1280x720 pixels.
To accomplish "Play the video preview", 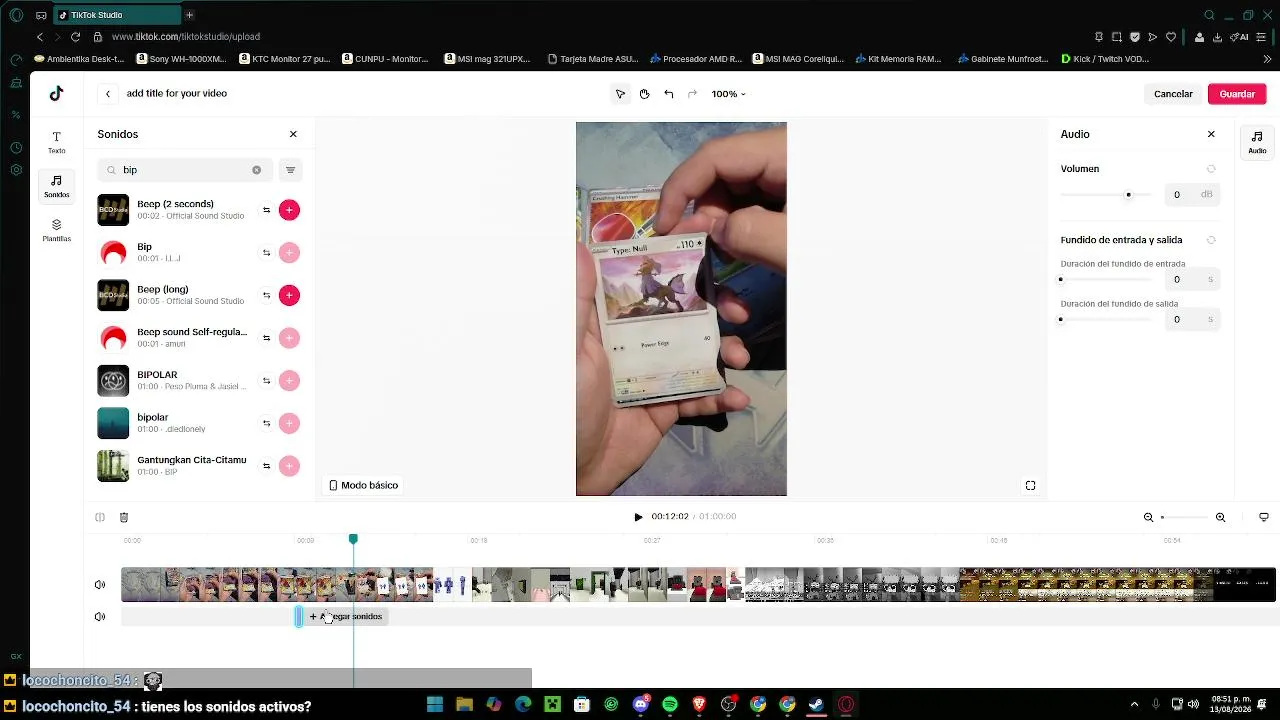I will 638,517.
